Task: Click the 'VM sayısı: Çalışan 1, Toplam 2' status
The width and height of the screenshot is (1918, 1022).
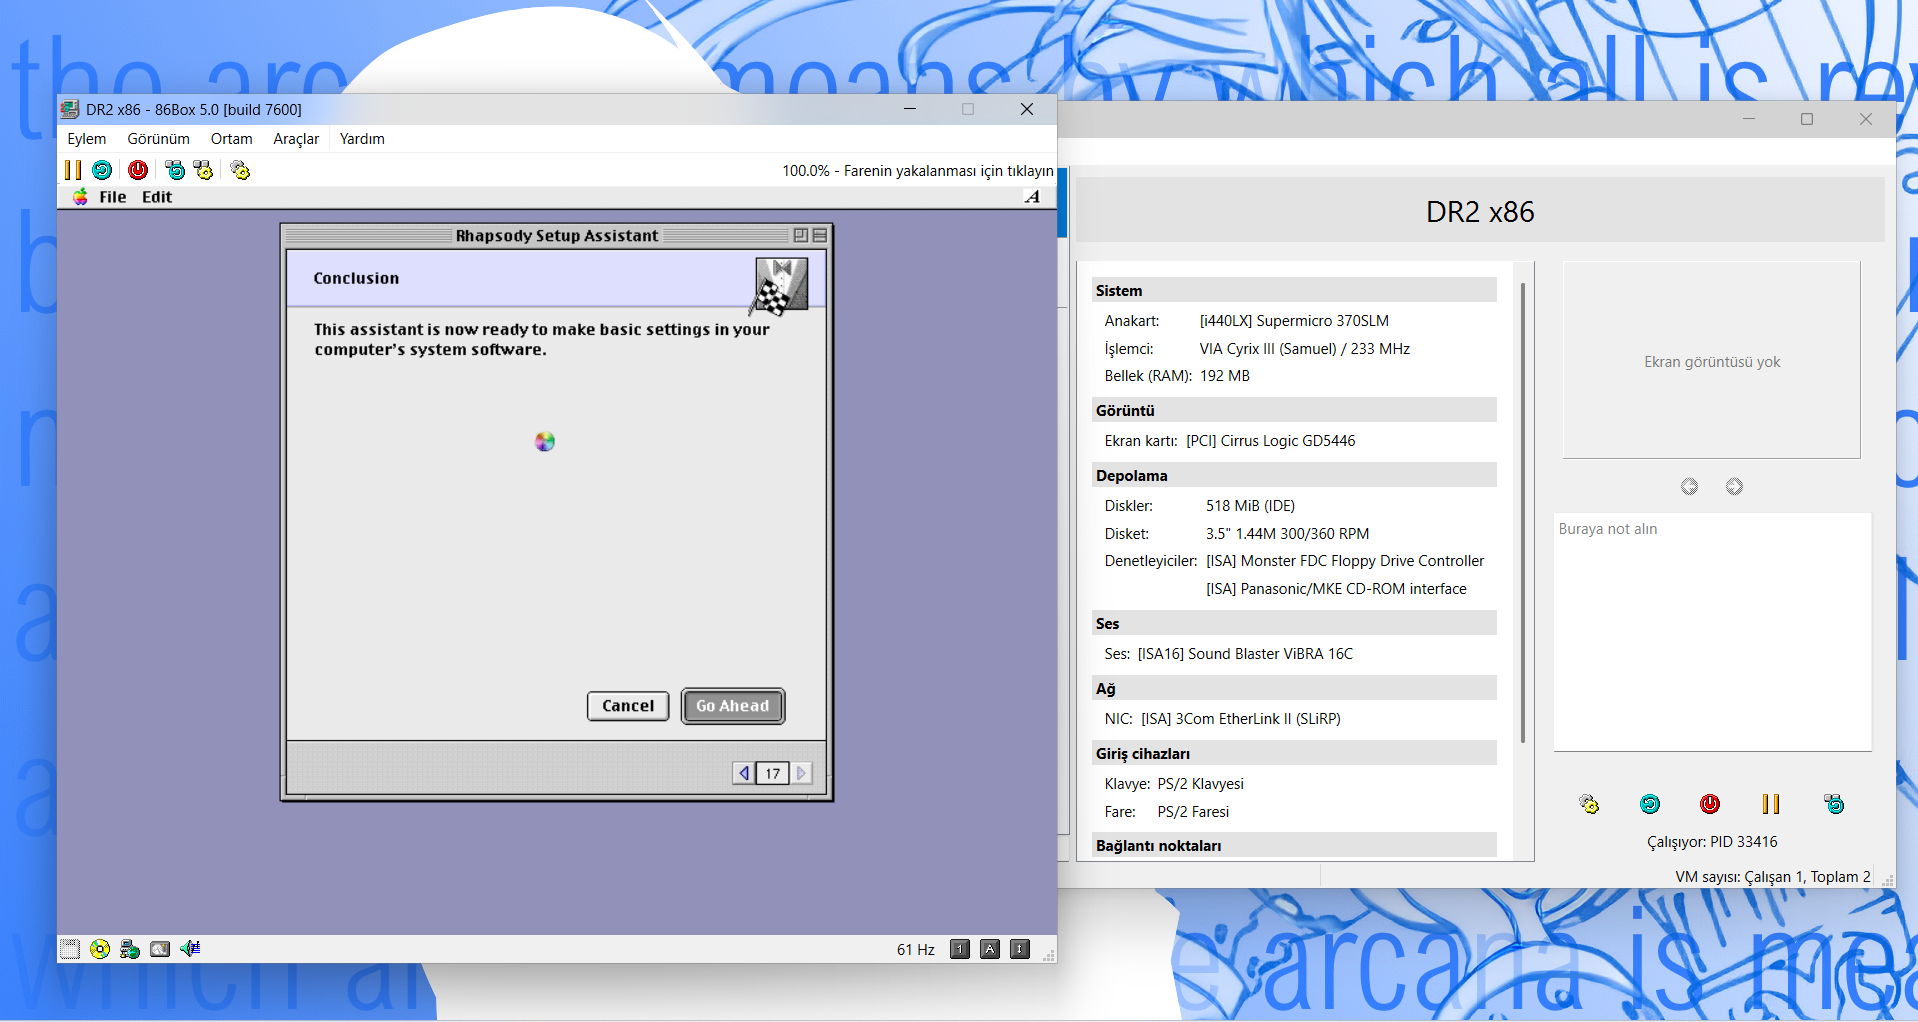Action: pyautogui.click(x=1773, y=877)
